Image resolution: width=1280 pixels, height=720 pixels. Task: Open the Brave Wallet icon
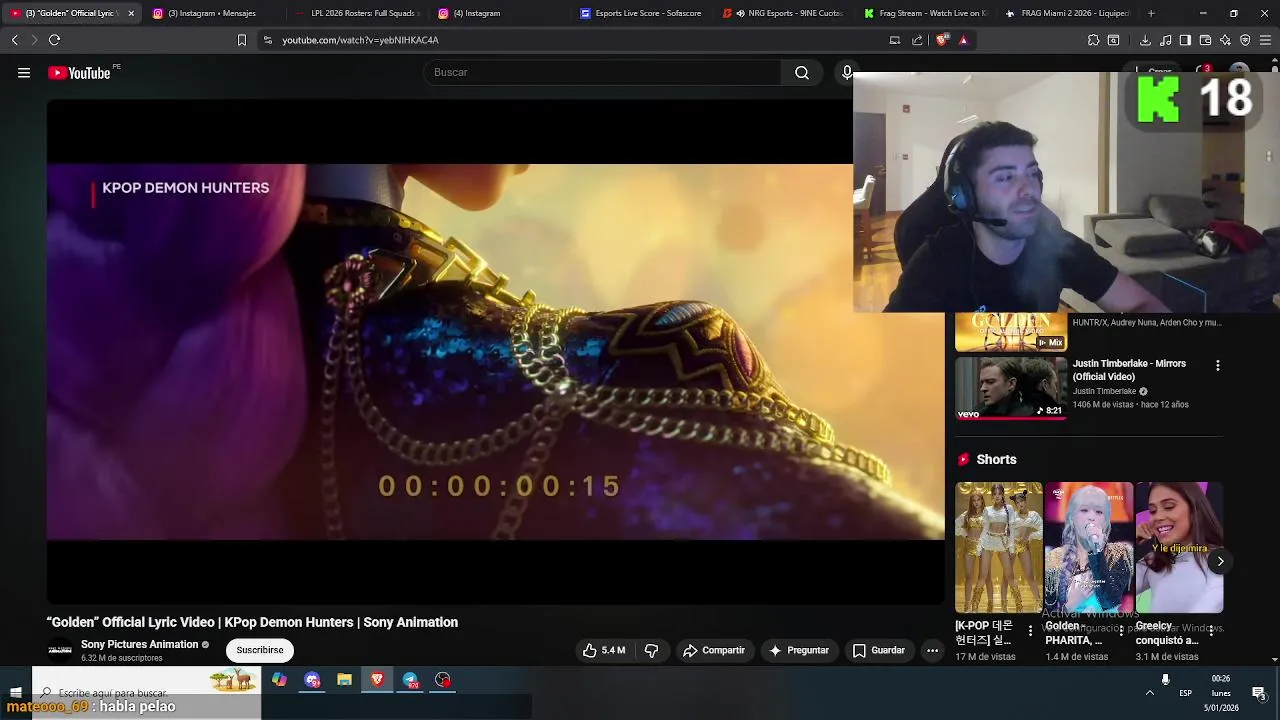click(1205, 40)
